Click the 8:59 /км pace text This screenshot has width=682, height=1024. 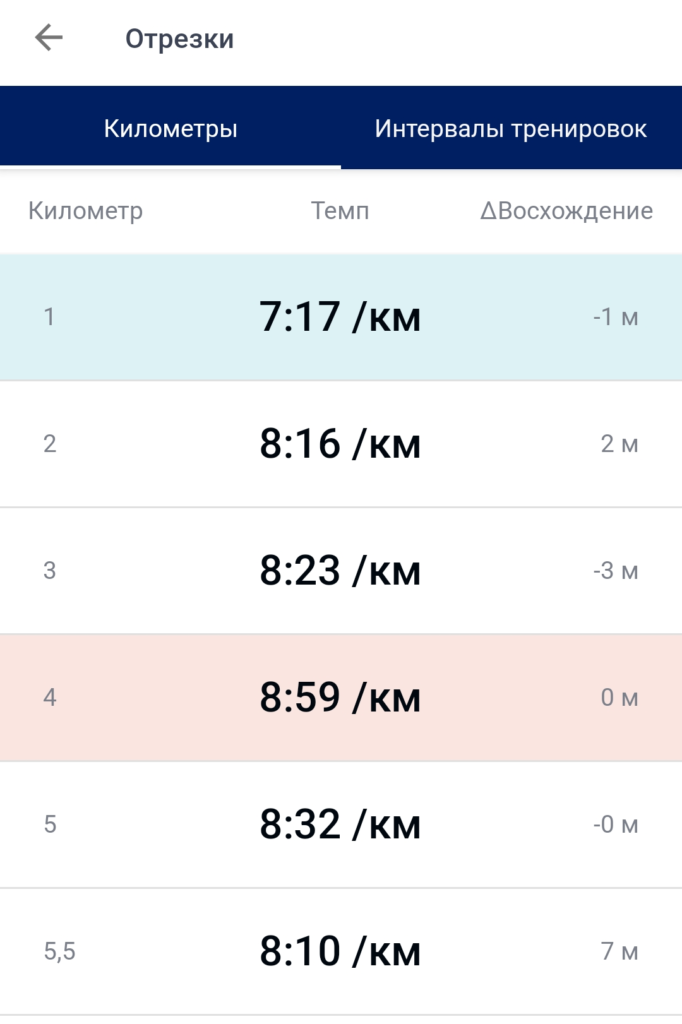340,697
